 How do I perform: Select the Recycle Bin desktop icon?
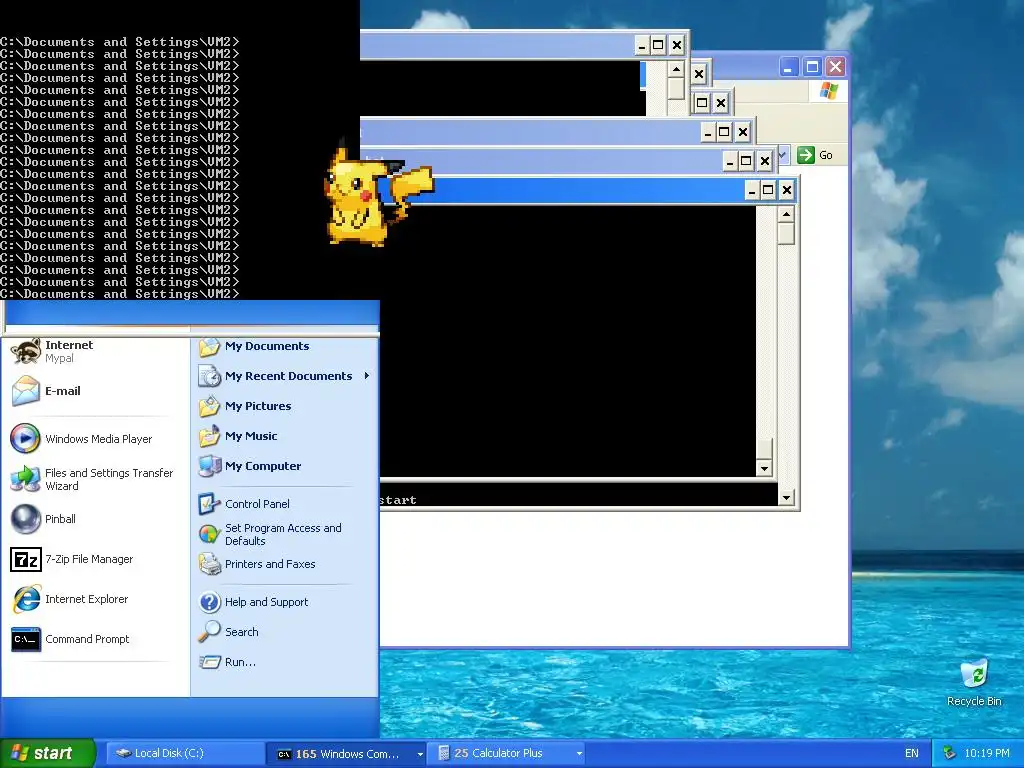coord(974,682)
